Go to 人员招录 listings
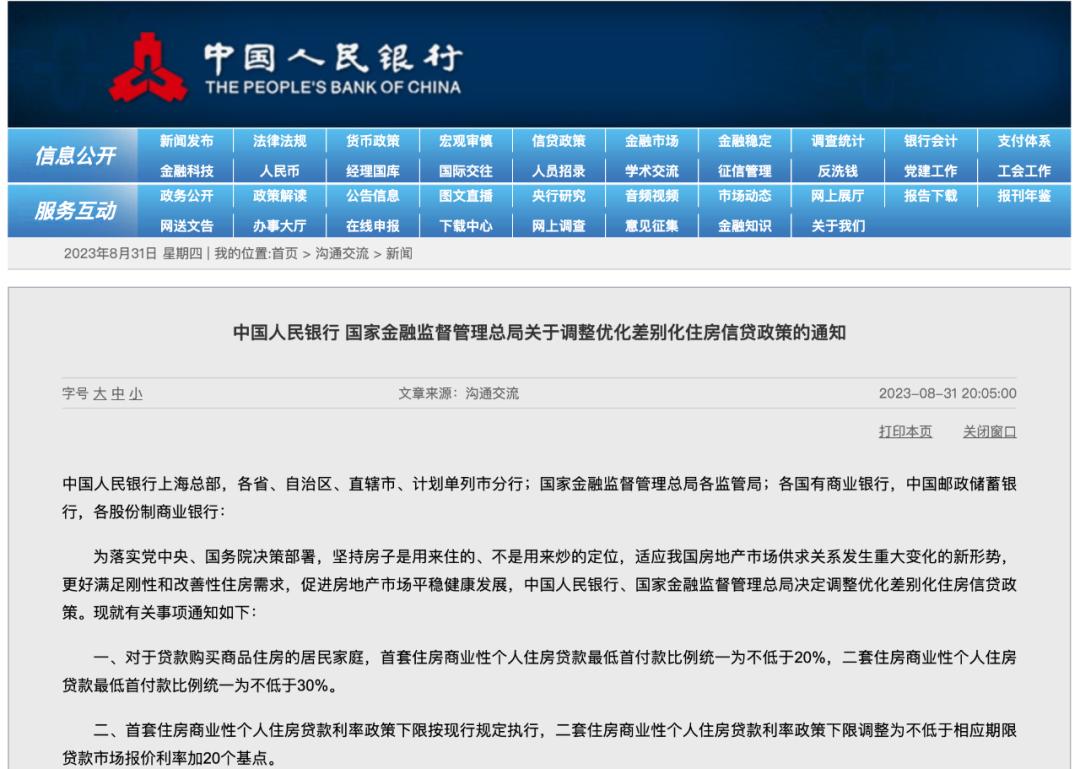 (560, 170)
